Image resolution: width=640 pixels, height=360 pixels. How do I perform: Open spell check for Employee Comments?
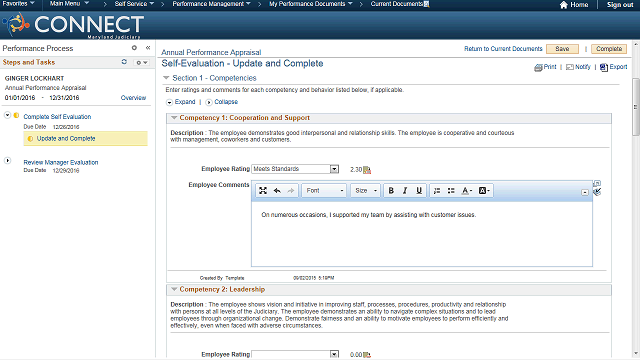(597, 191)
